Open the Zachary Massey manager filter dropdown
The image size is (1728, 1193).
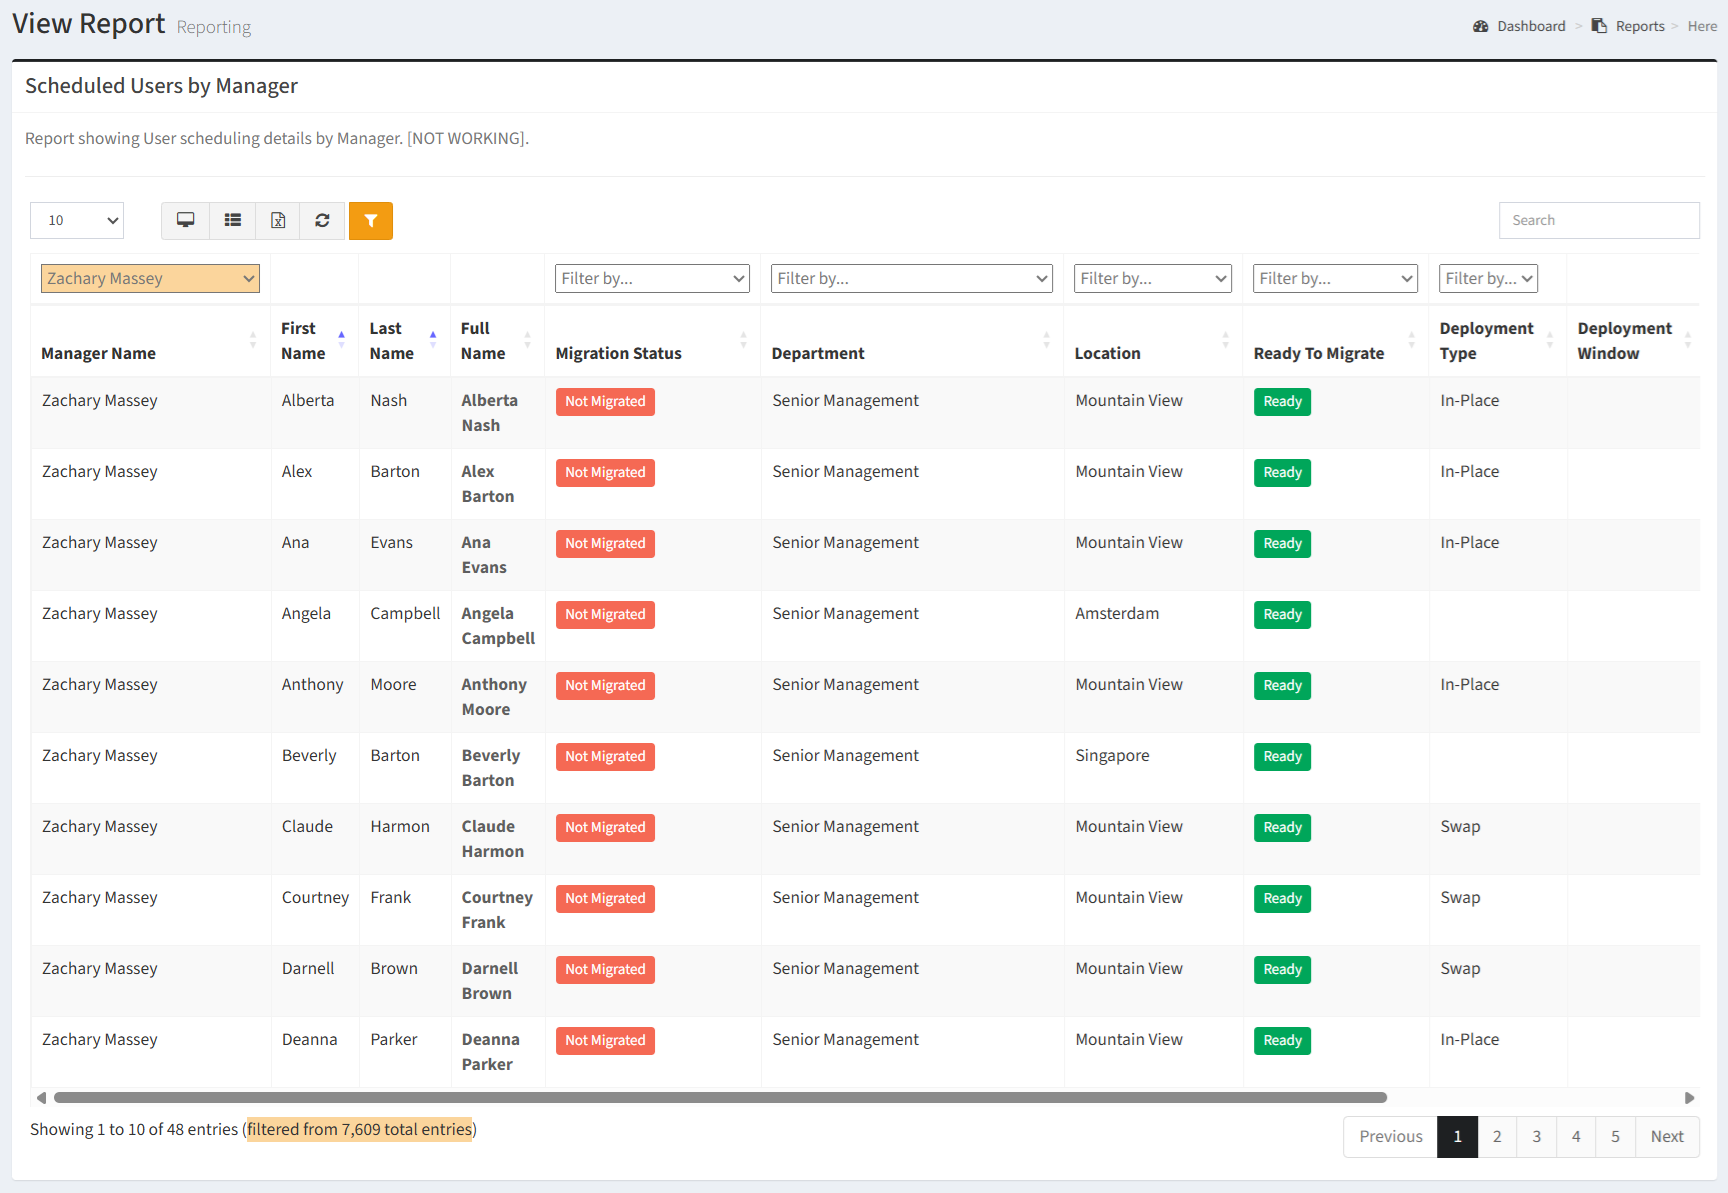pos(150,278)
